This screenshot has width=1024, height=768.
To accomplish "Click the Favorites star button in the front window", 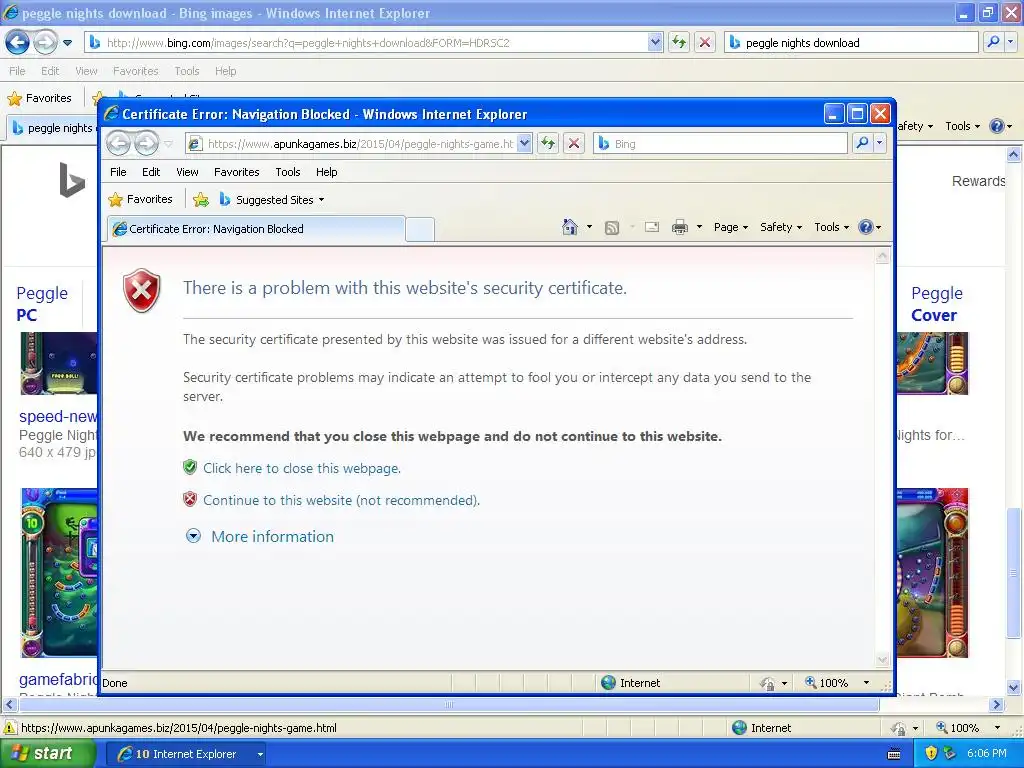I will [x=140, y=199].
